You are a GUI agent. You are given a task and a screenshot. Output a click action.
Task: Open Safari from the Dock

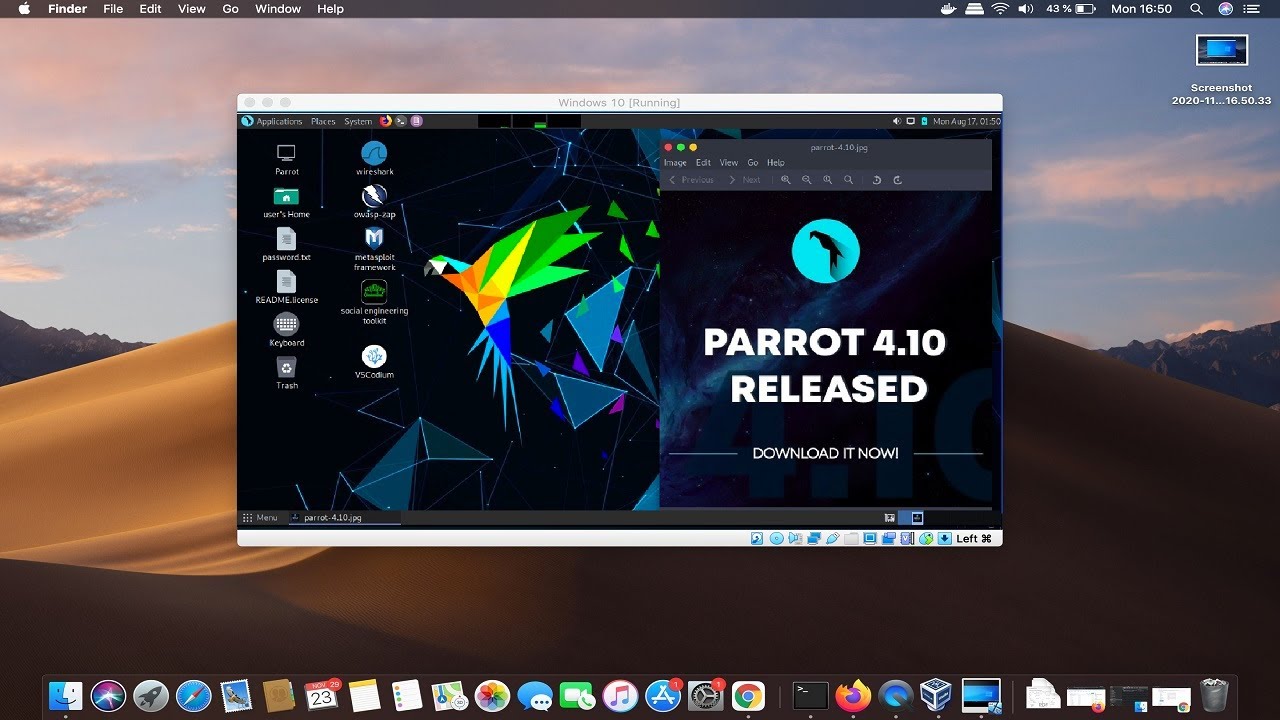tap(194, 695)
